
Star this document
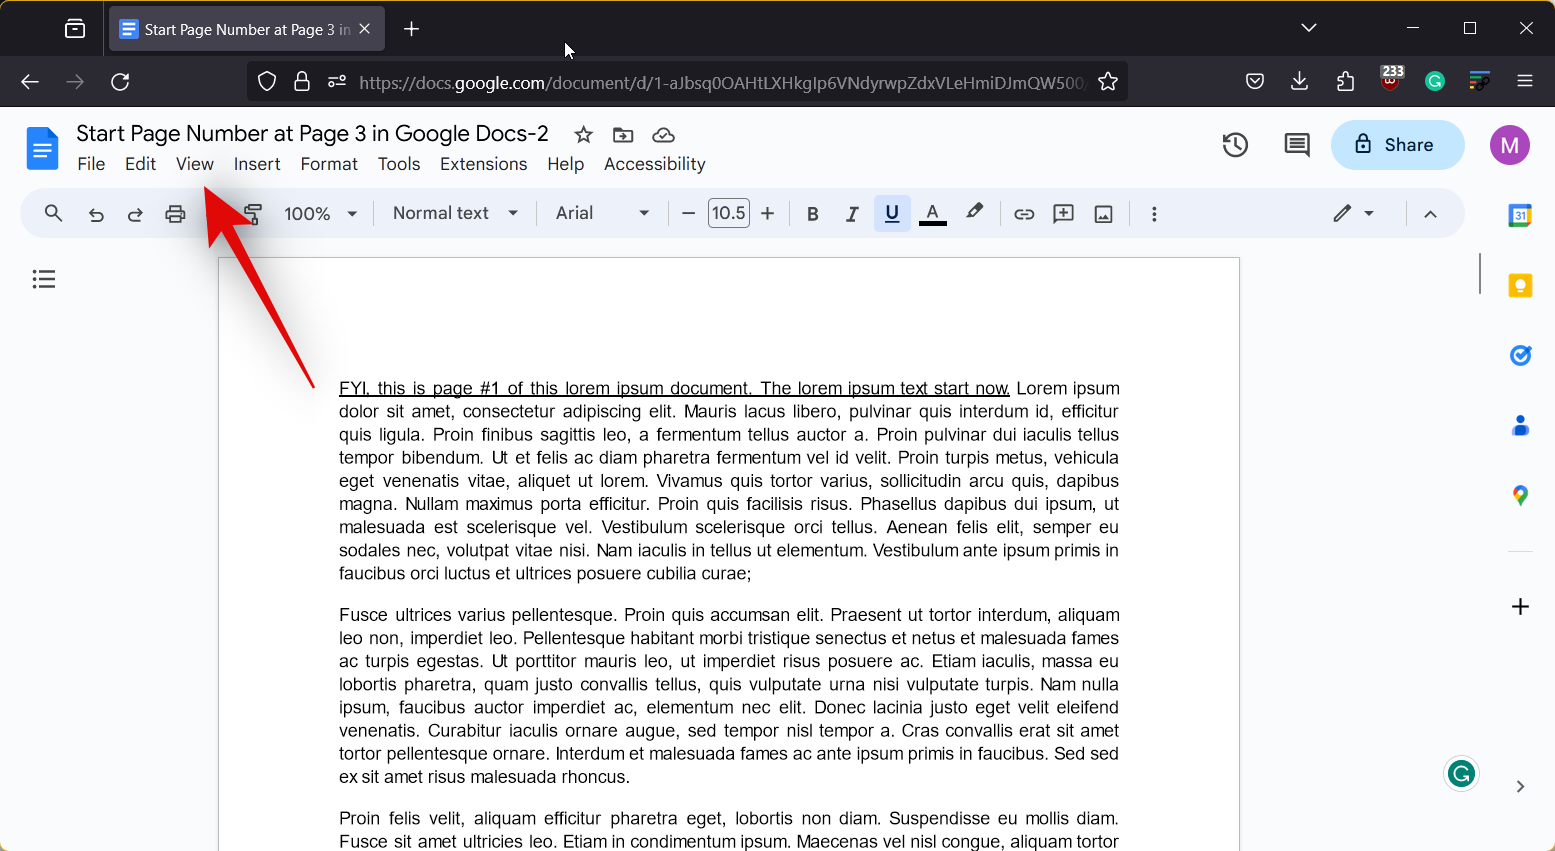[584, 135]
